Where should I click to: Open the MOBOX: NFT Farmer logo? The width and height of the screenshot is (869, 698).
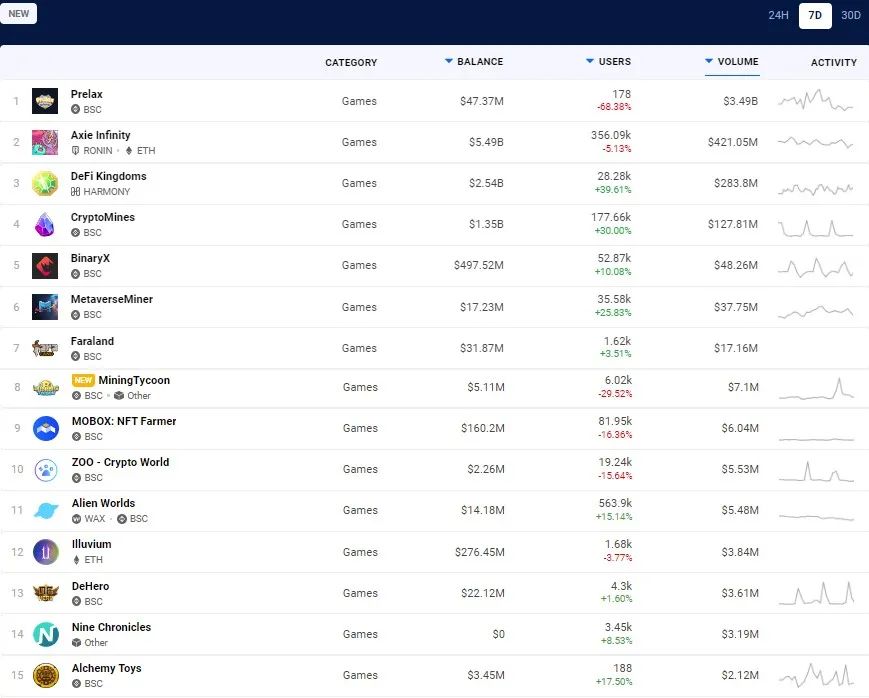tap(46, 429)
